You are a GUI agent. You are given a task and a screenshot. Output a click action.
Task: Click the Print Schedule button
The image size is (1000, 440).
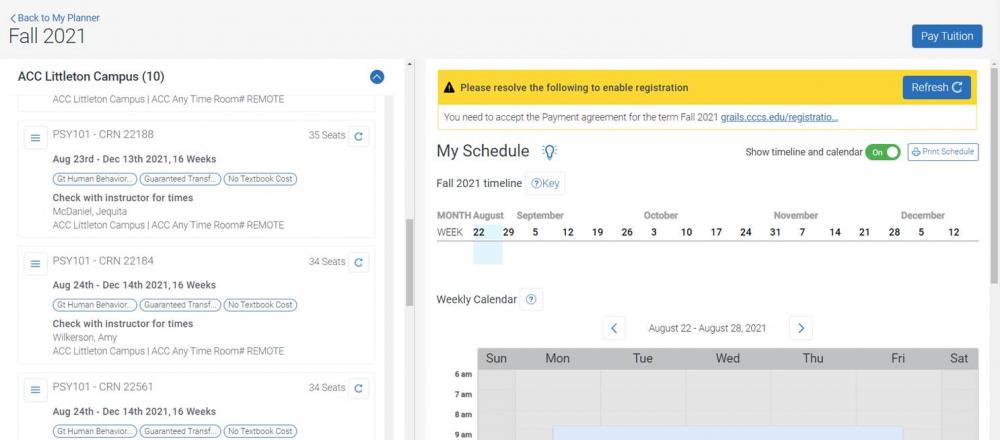(943, 152)
